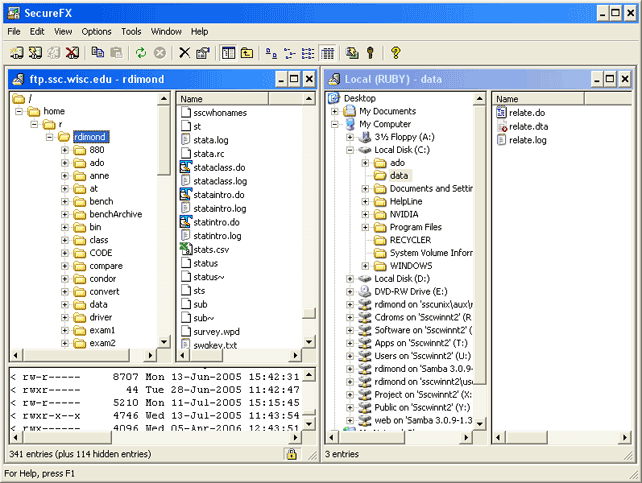Expand the condor folder

(65, 279)
